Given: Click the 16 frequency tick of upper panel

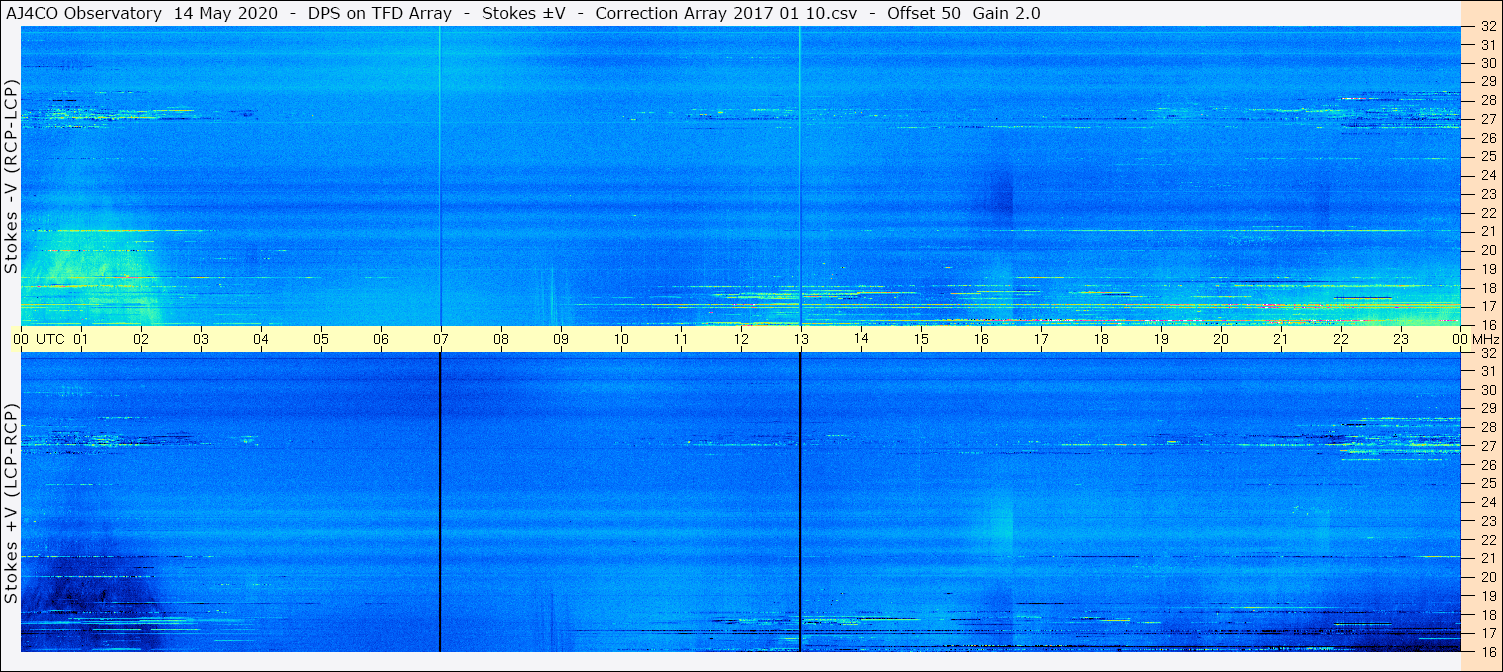Looking at the screenshot, I should pyautogui.click(x=1487, y=325).
